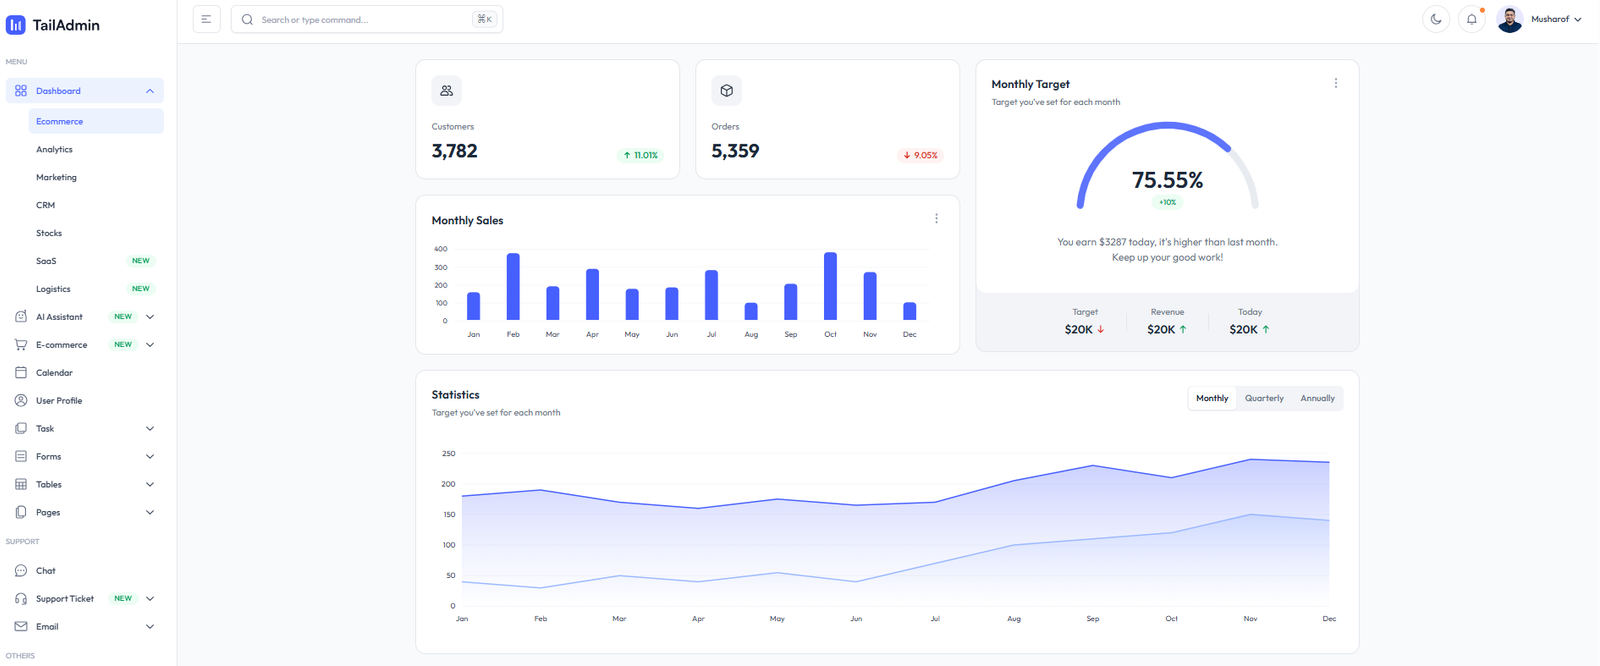Collapse the Dashboard menu chevron

[x=150, y=91]
